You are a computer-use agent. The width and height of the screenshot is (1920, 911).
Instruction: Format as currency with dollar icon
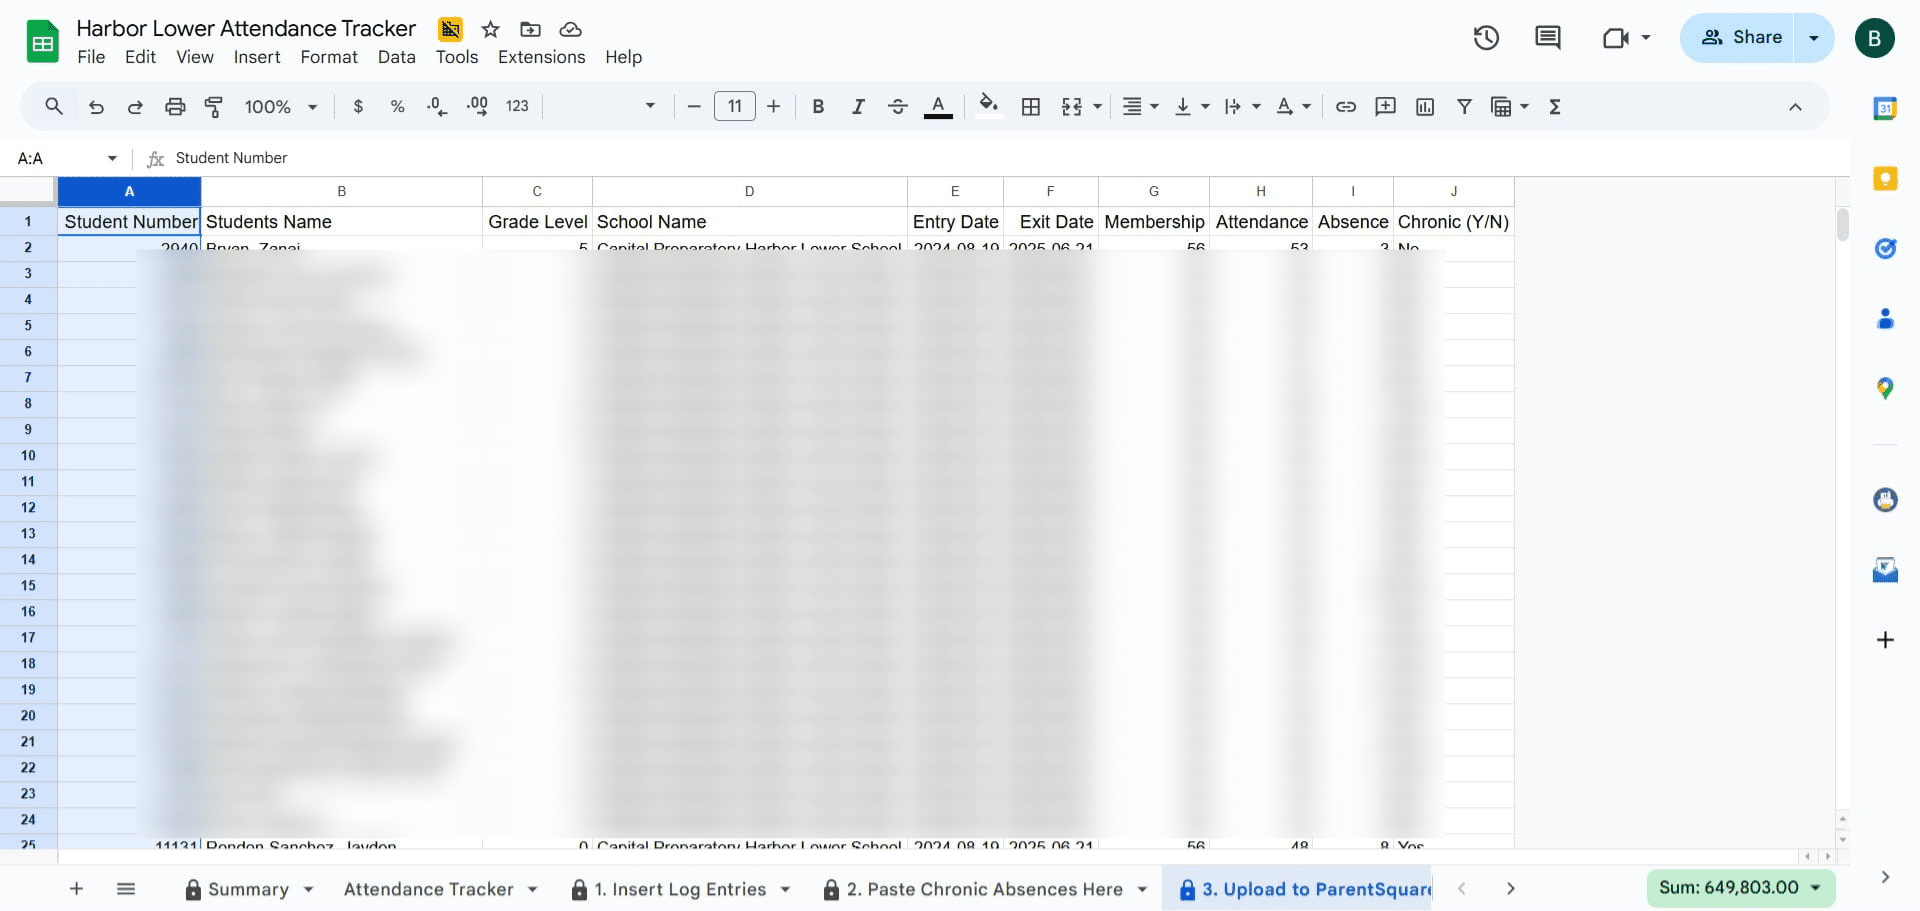358,106
